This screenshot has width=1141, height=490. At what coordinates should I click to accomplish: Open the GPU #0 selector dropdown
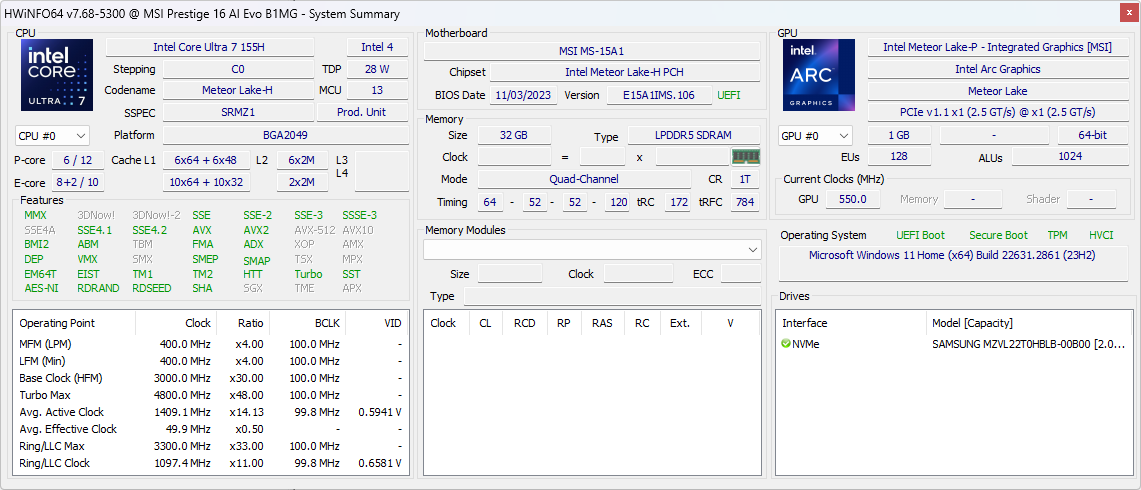(815, 136)
